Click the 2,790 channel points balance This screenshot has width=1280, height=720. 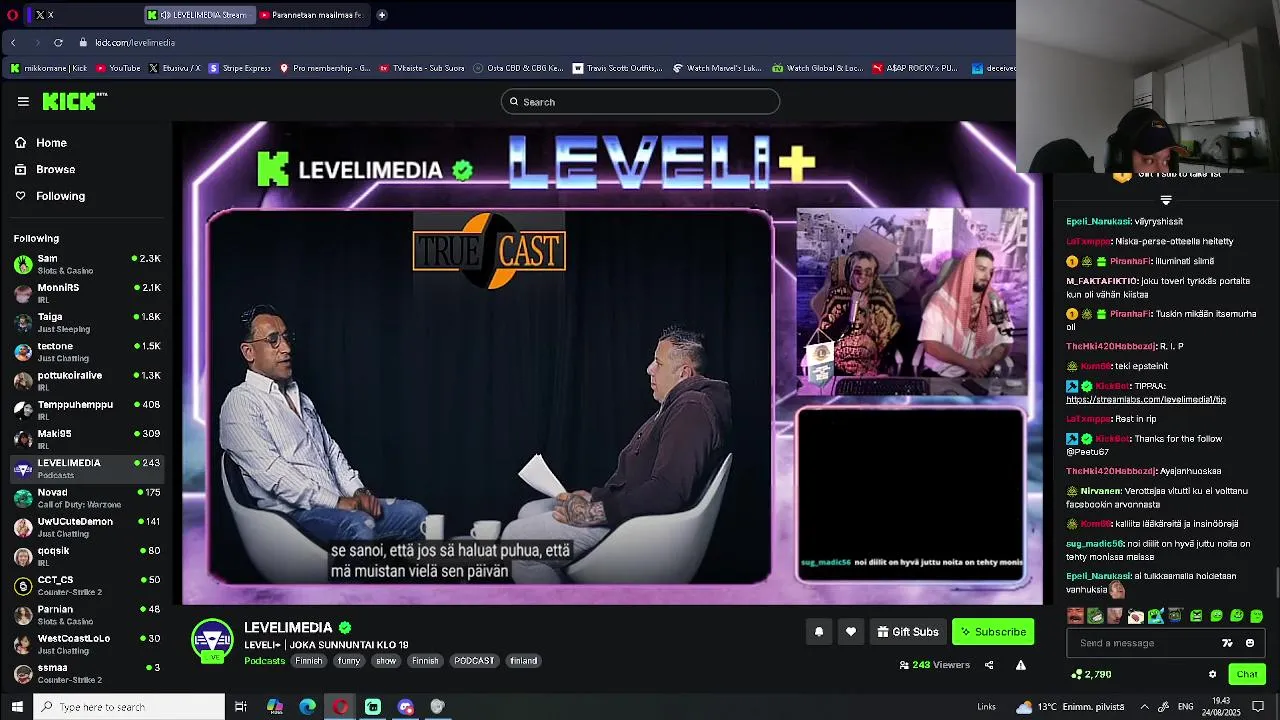coord(1091,674)
